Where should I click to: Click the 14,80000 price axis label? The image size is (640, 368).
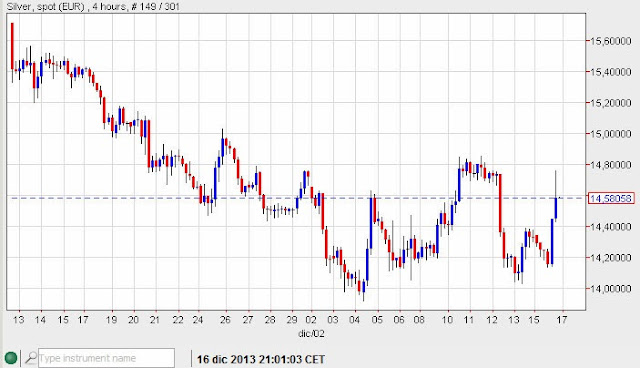(x=611, y=165)
